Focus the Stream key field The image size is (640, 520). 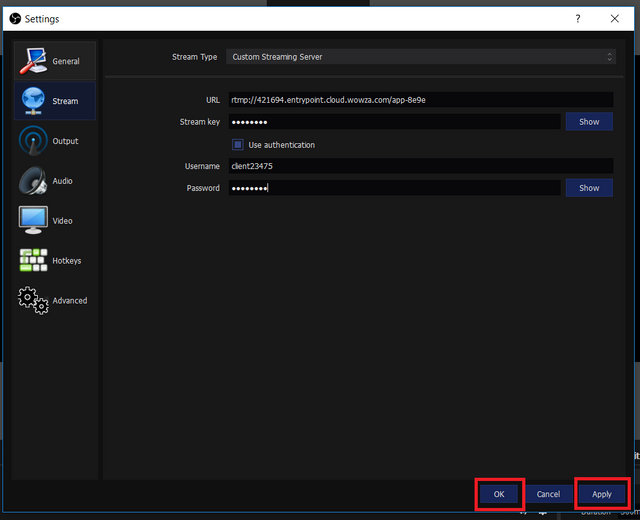(395, 122)
